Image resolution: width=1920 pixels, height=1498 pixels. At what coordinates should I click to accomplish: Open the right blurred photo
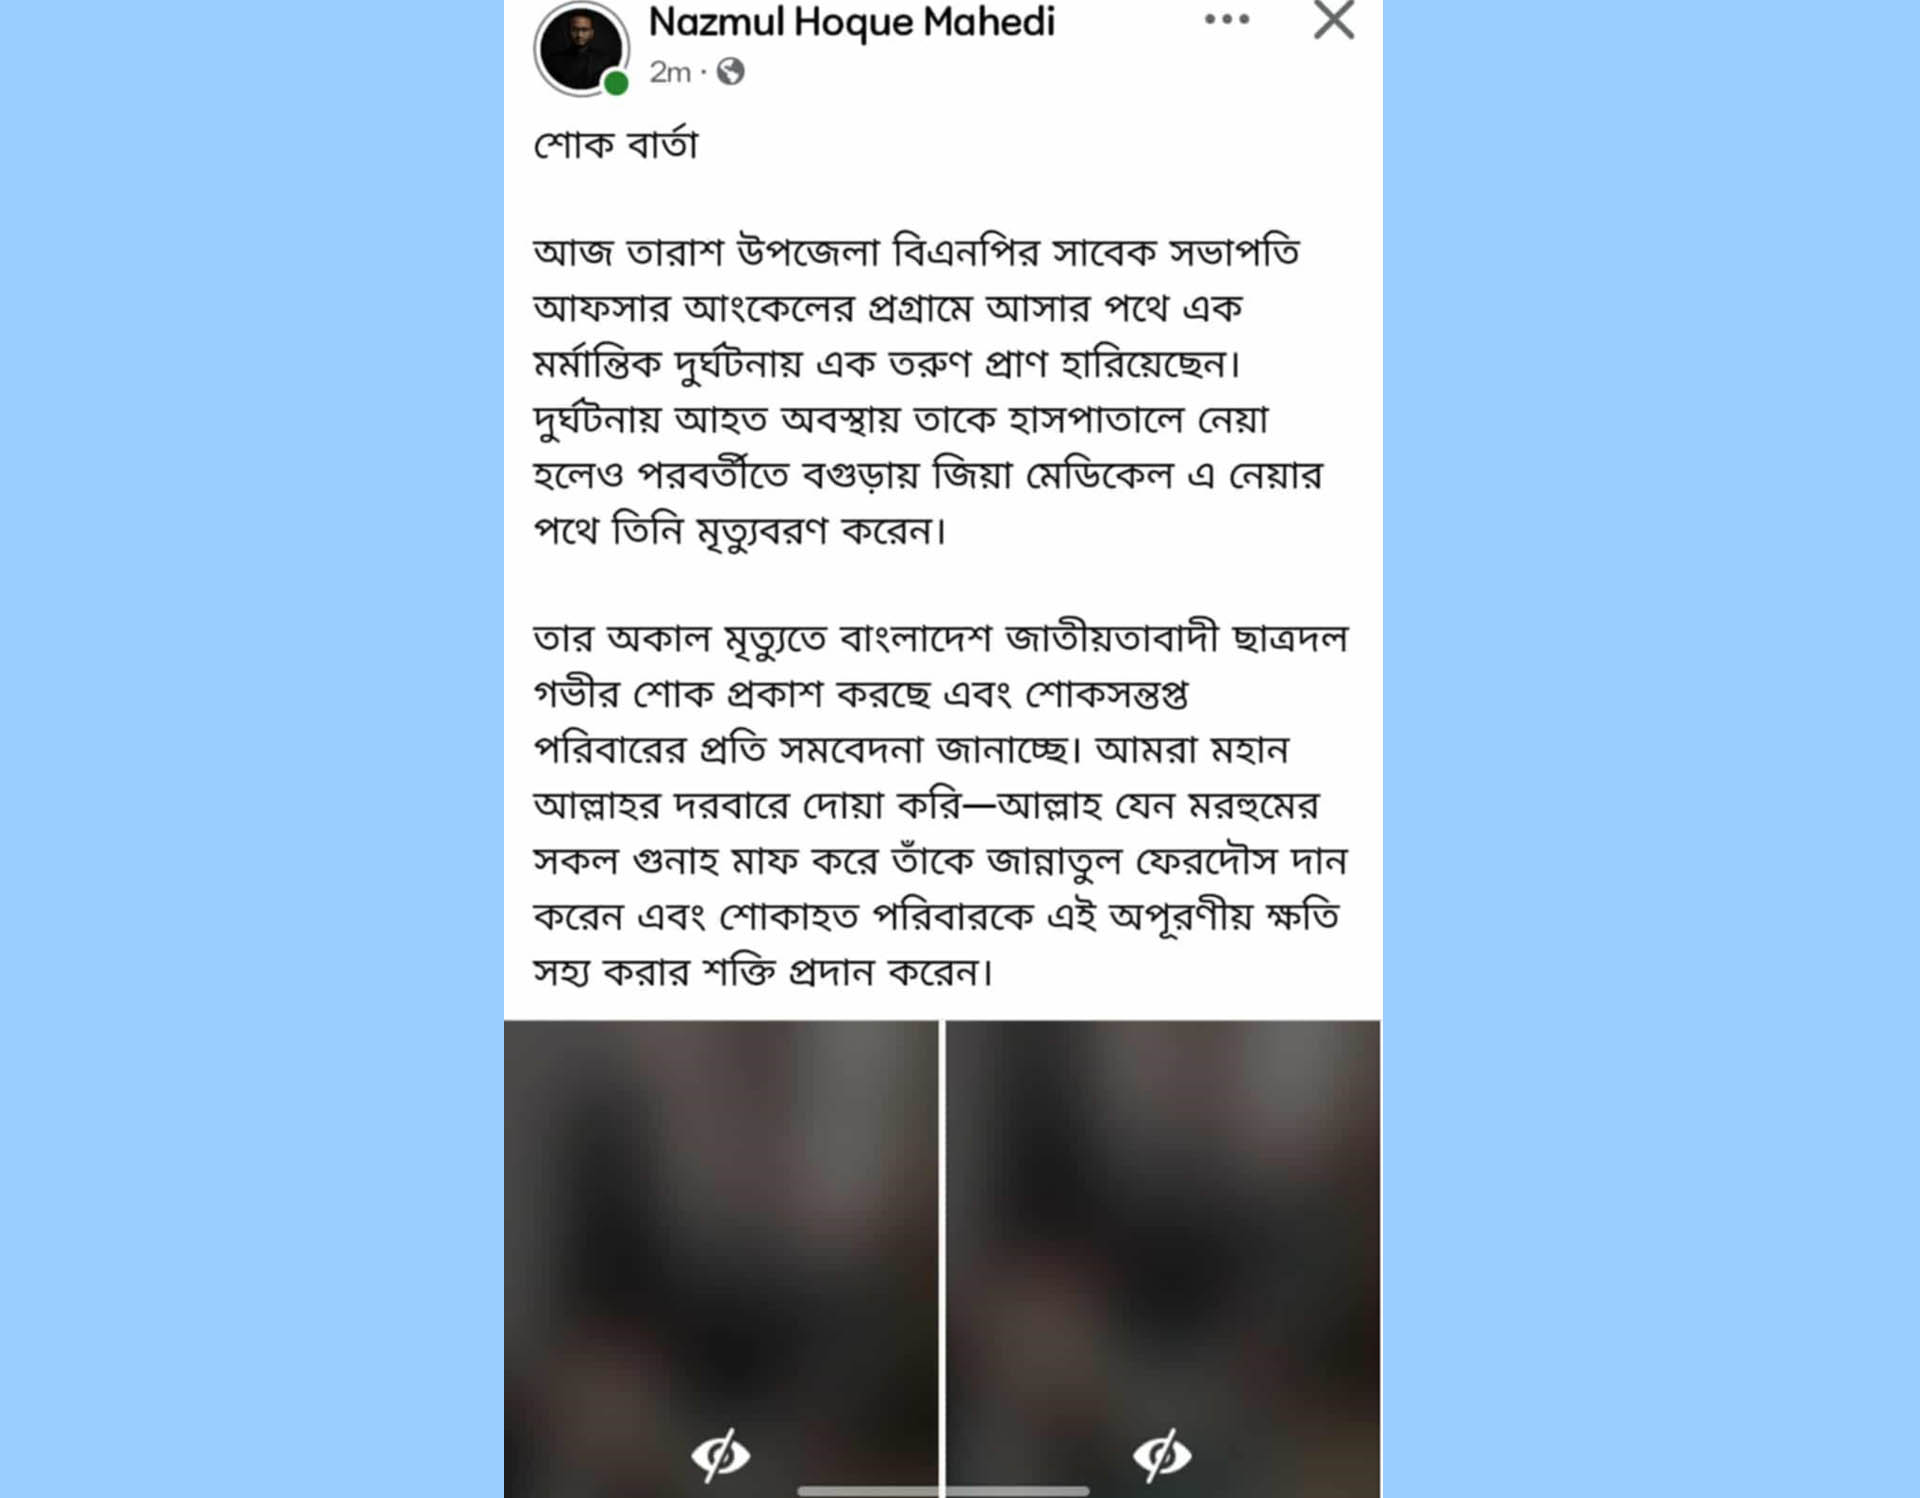click(1163, 1259)
